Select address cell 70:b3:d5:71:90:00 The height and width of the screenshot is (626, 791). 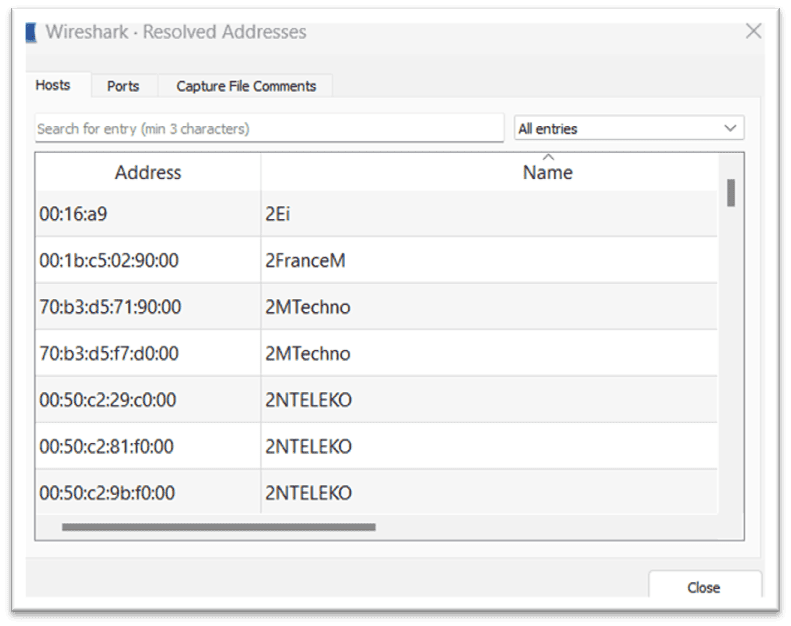click(148, 307)
